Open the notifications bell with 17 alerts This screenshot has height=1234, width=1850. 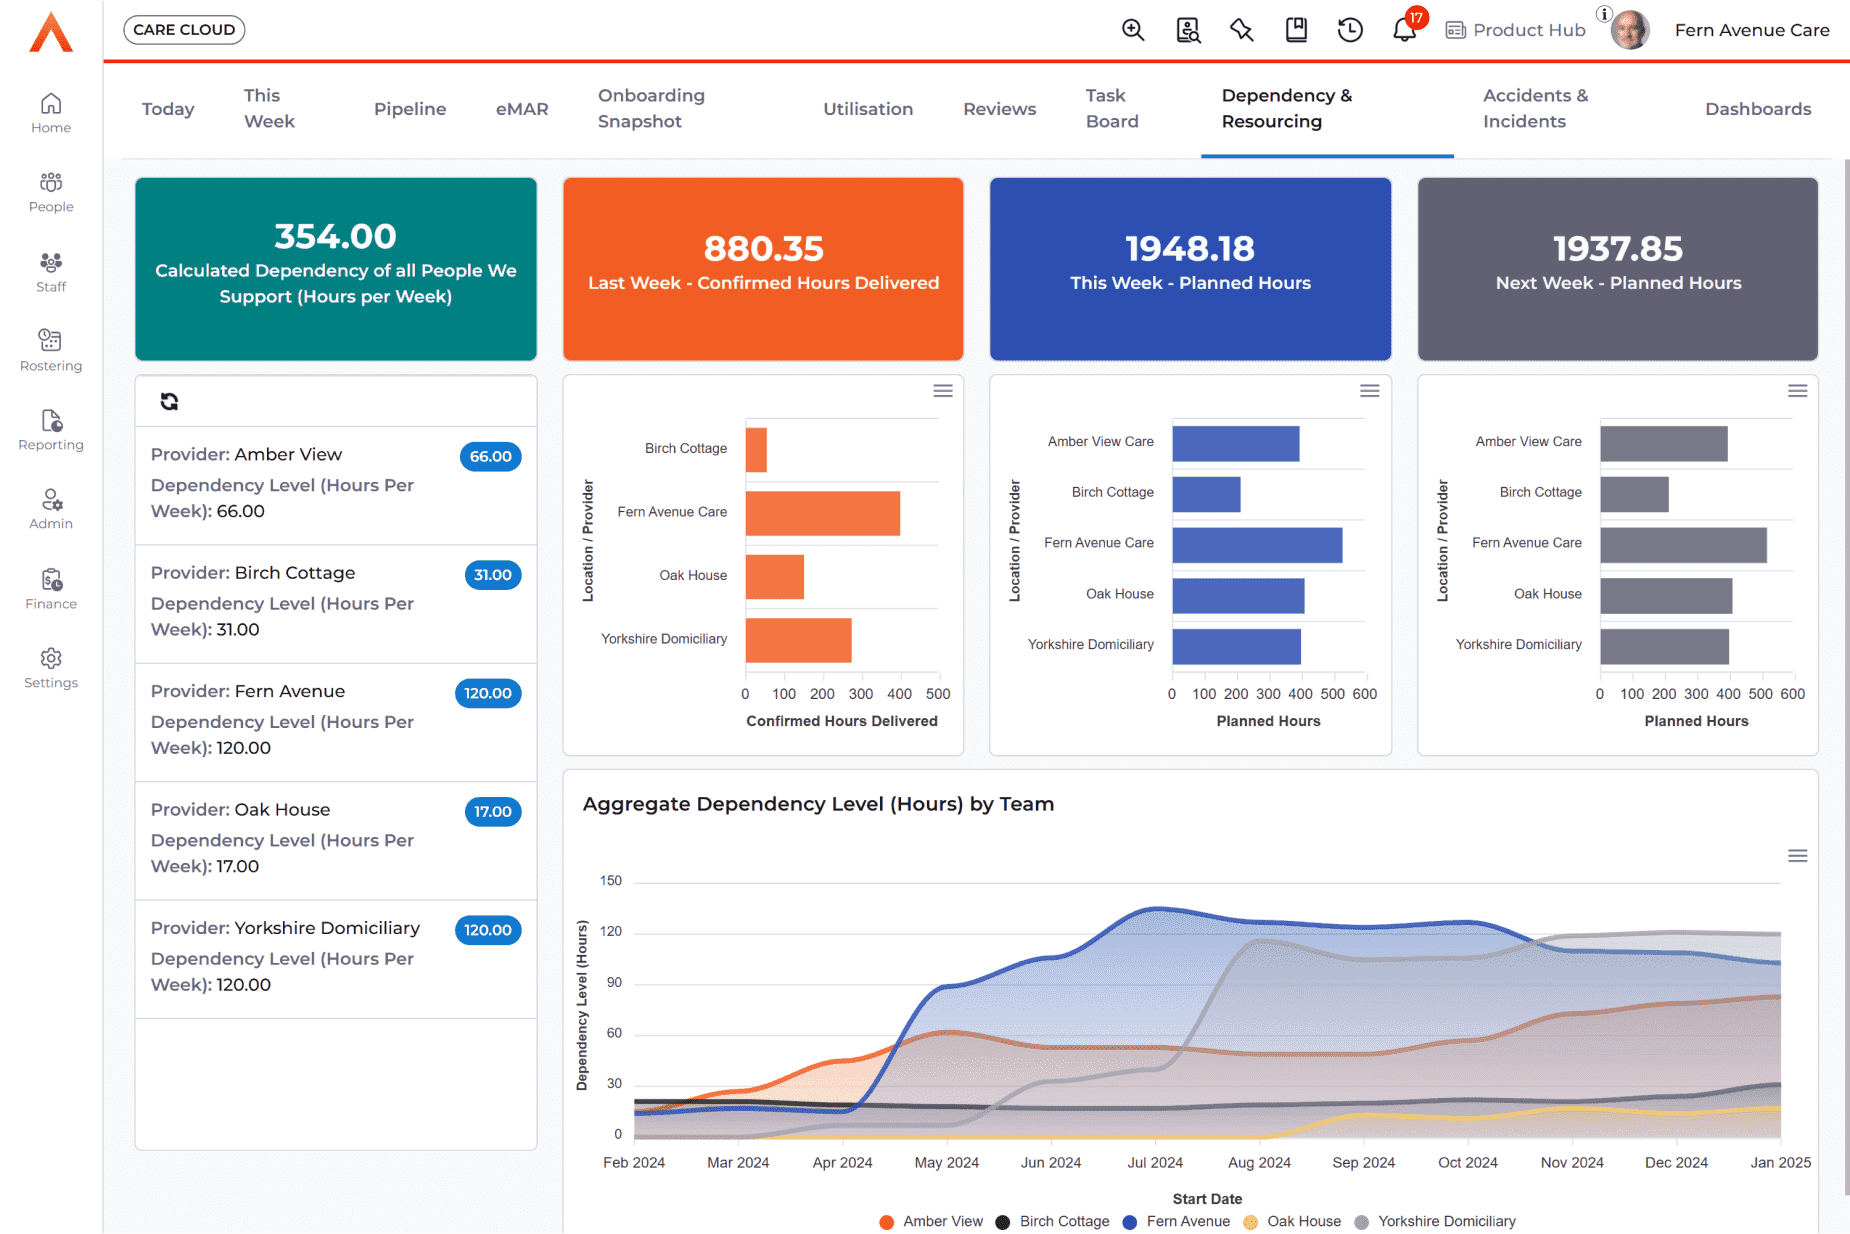click(x=1404, y=30)
